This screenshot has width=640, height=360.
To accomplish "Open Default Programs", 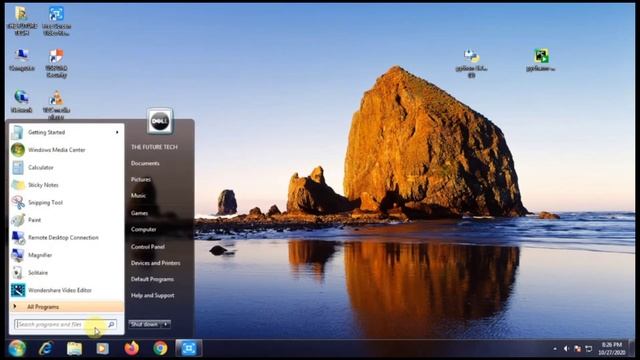I will [x=152, y=279].
